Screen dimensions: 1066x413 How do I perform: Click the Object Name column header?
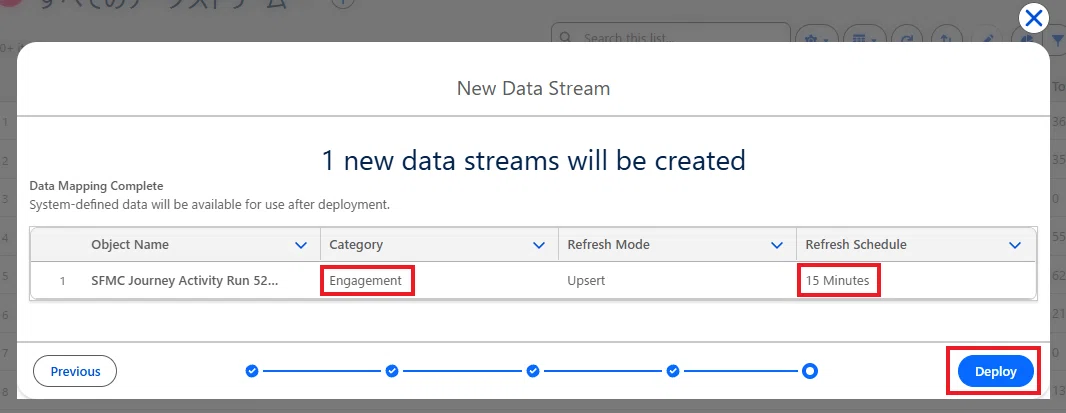coord(130,245)
